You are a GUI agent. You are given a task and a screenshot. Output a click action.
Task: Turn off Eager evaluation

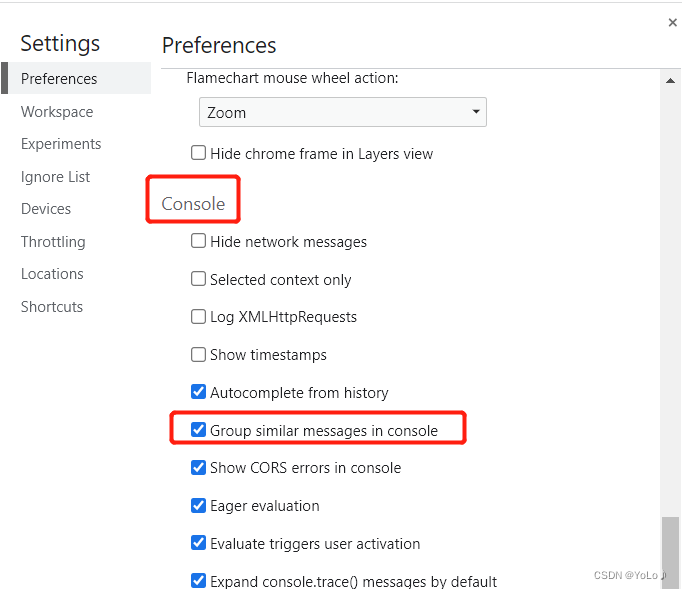199,505
